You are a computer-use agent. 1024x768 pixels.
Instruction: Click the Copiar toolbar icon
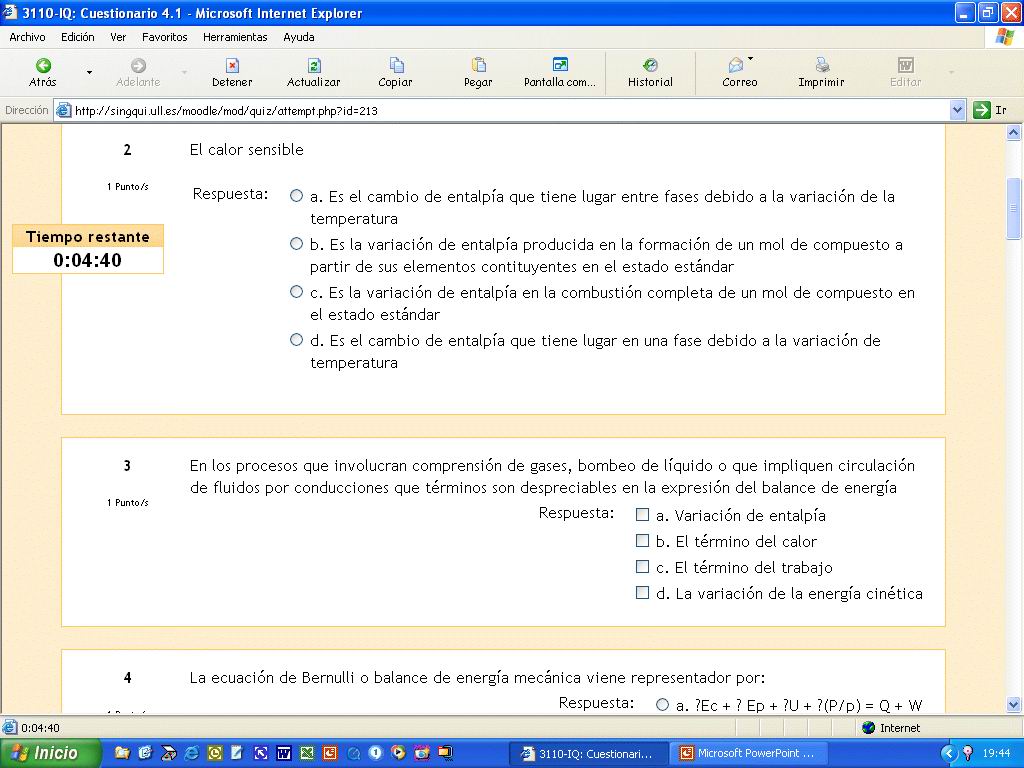(396, 66)
